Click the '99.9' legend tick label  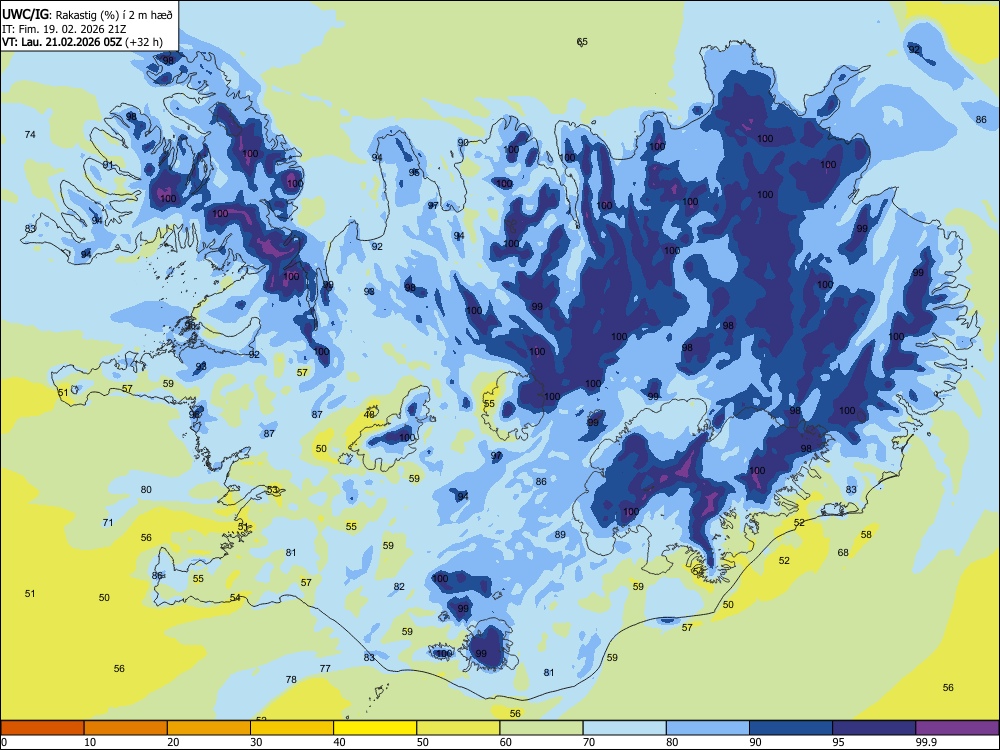click(925, 742)
